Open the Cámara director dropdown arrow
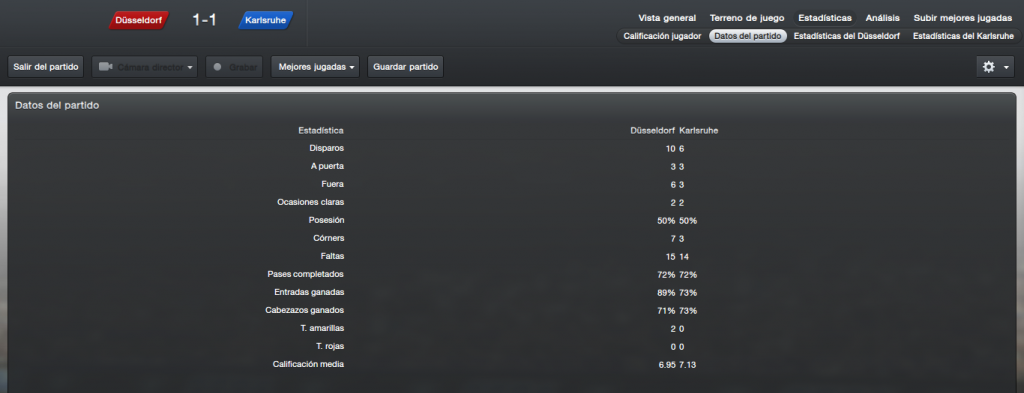The width and height of the screenshot is (1024, 393). pos(190,67)
